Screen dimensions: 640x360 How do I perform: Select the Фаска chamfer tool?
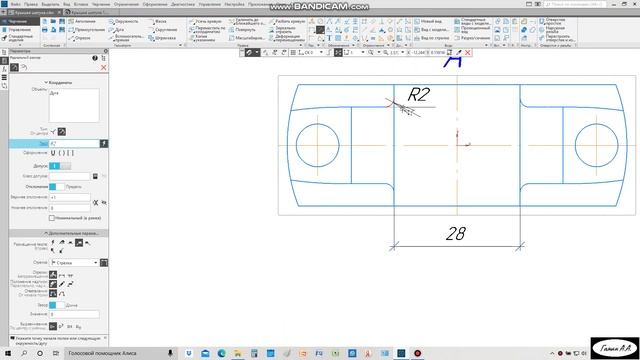[x=157, y=21]
